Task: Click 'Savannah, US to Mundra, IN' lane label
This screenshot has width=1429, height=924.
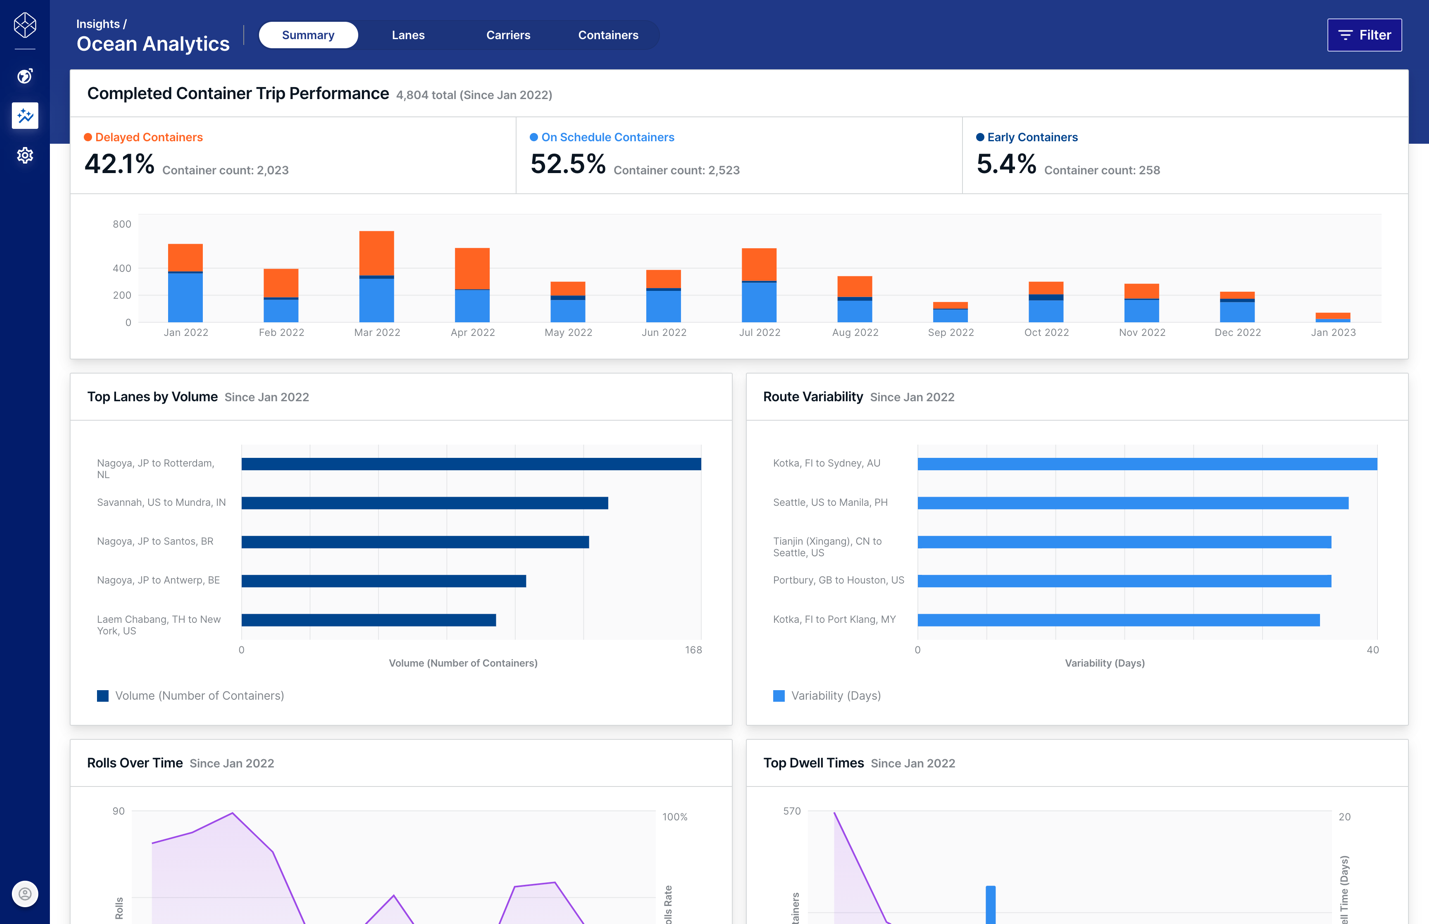Action: (161, 502)
